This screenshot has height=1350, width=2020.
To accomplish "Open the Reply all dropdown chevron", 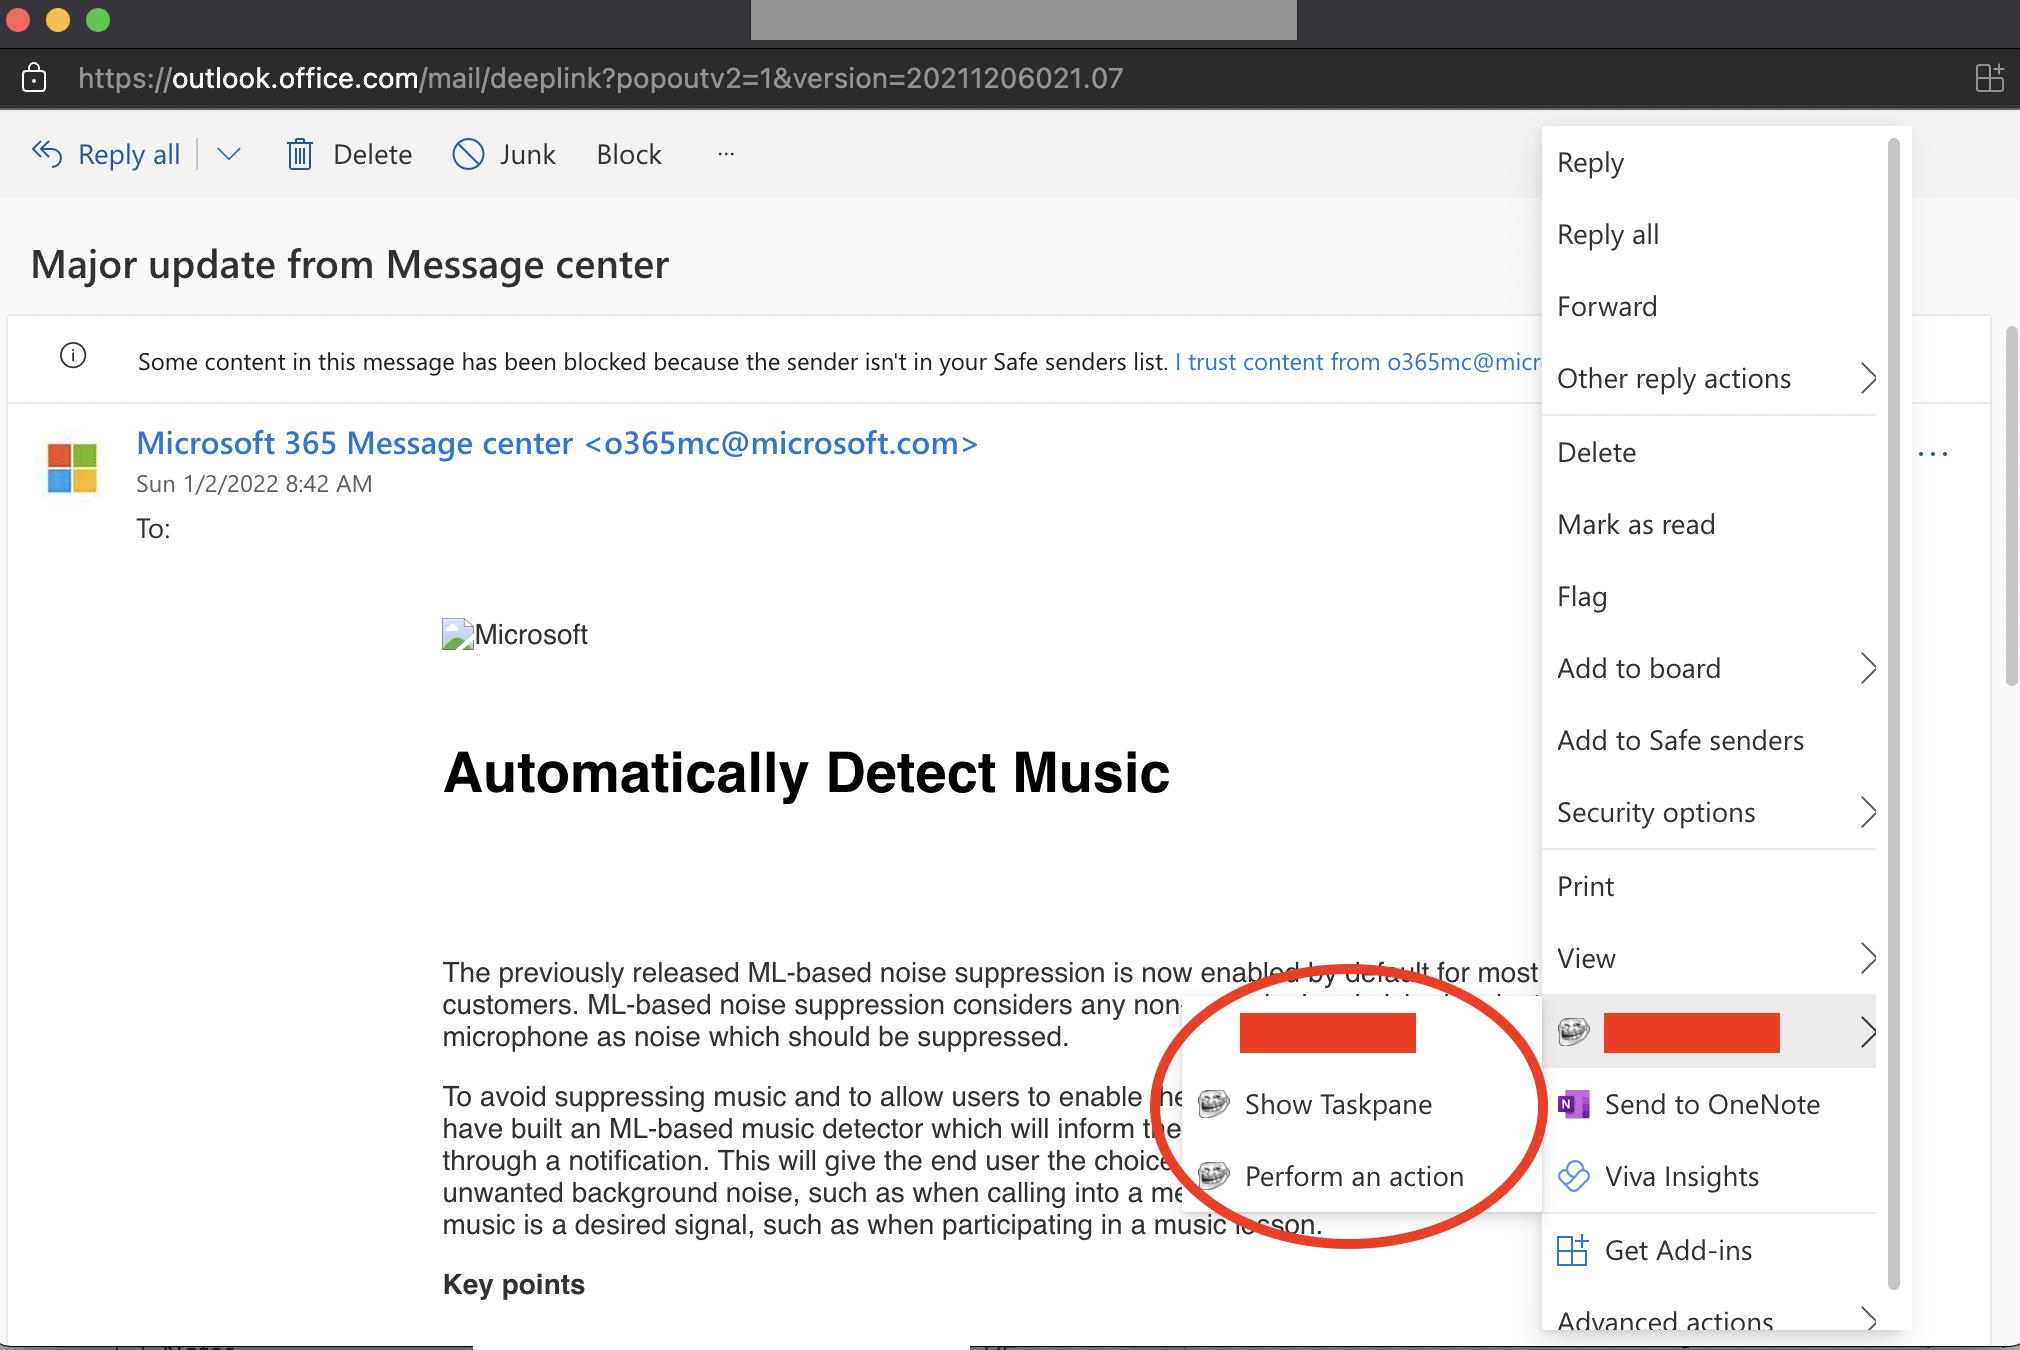I will pyautogui.click(x=229, y=154).
